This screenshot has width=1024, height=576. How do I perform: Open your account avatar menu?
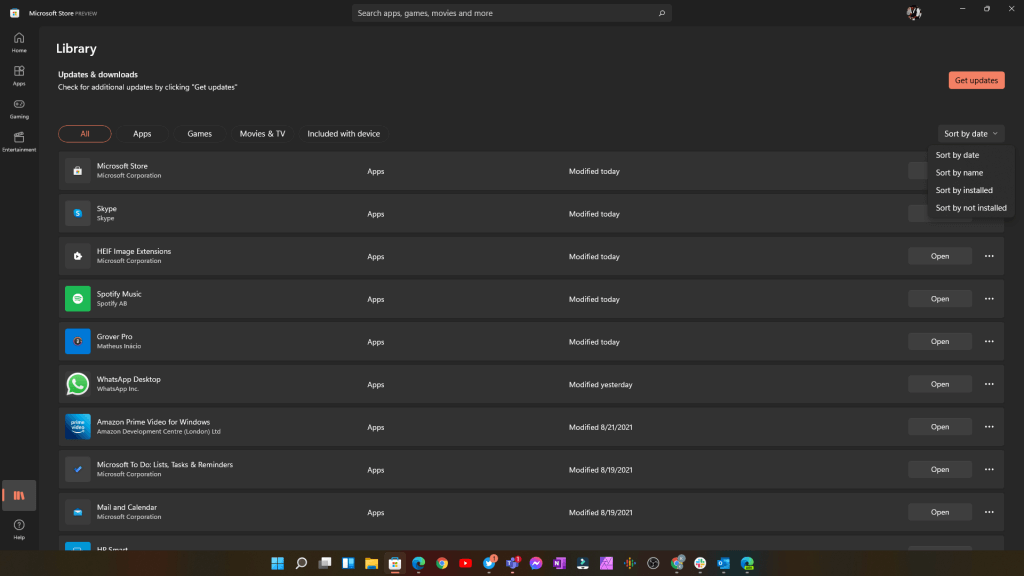pos(914,13)
